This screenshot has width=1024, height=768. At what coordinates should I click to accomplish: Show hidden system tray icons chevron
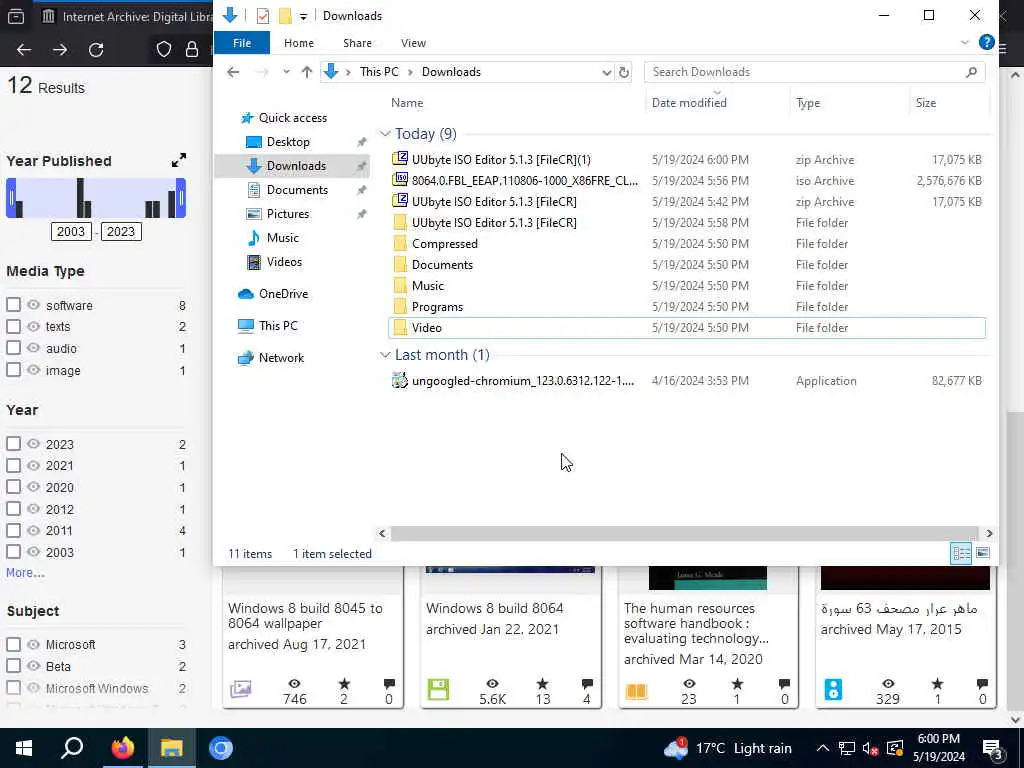pos(823,748)
